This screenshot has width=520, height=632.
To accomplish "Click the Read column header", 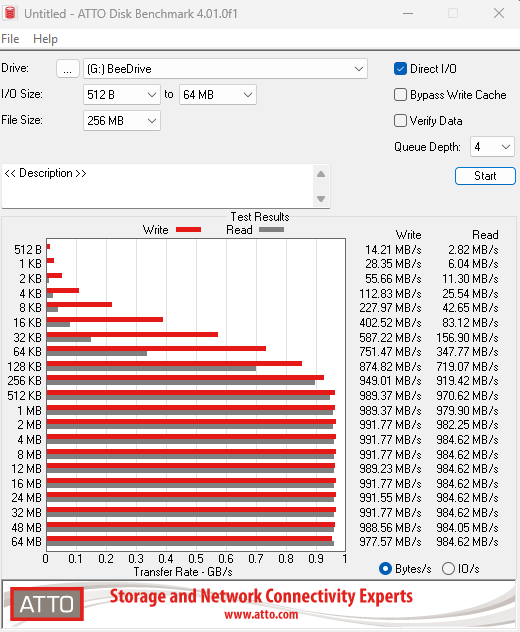I will (x=485, y=235).
